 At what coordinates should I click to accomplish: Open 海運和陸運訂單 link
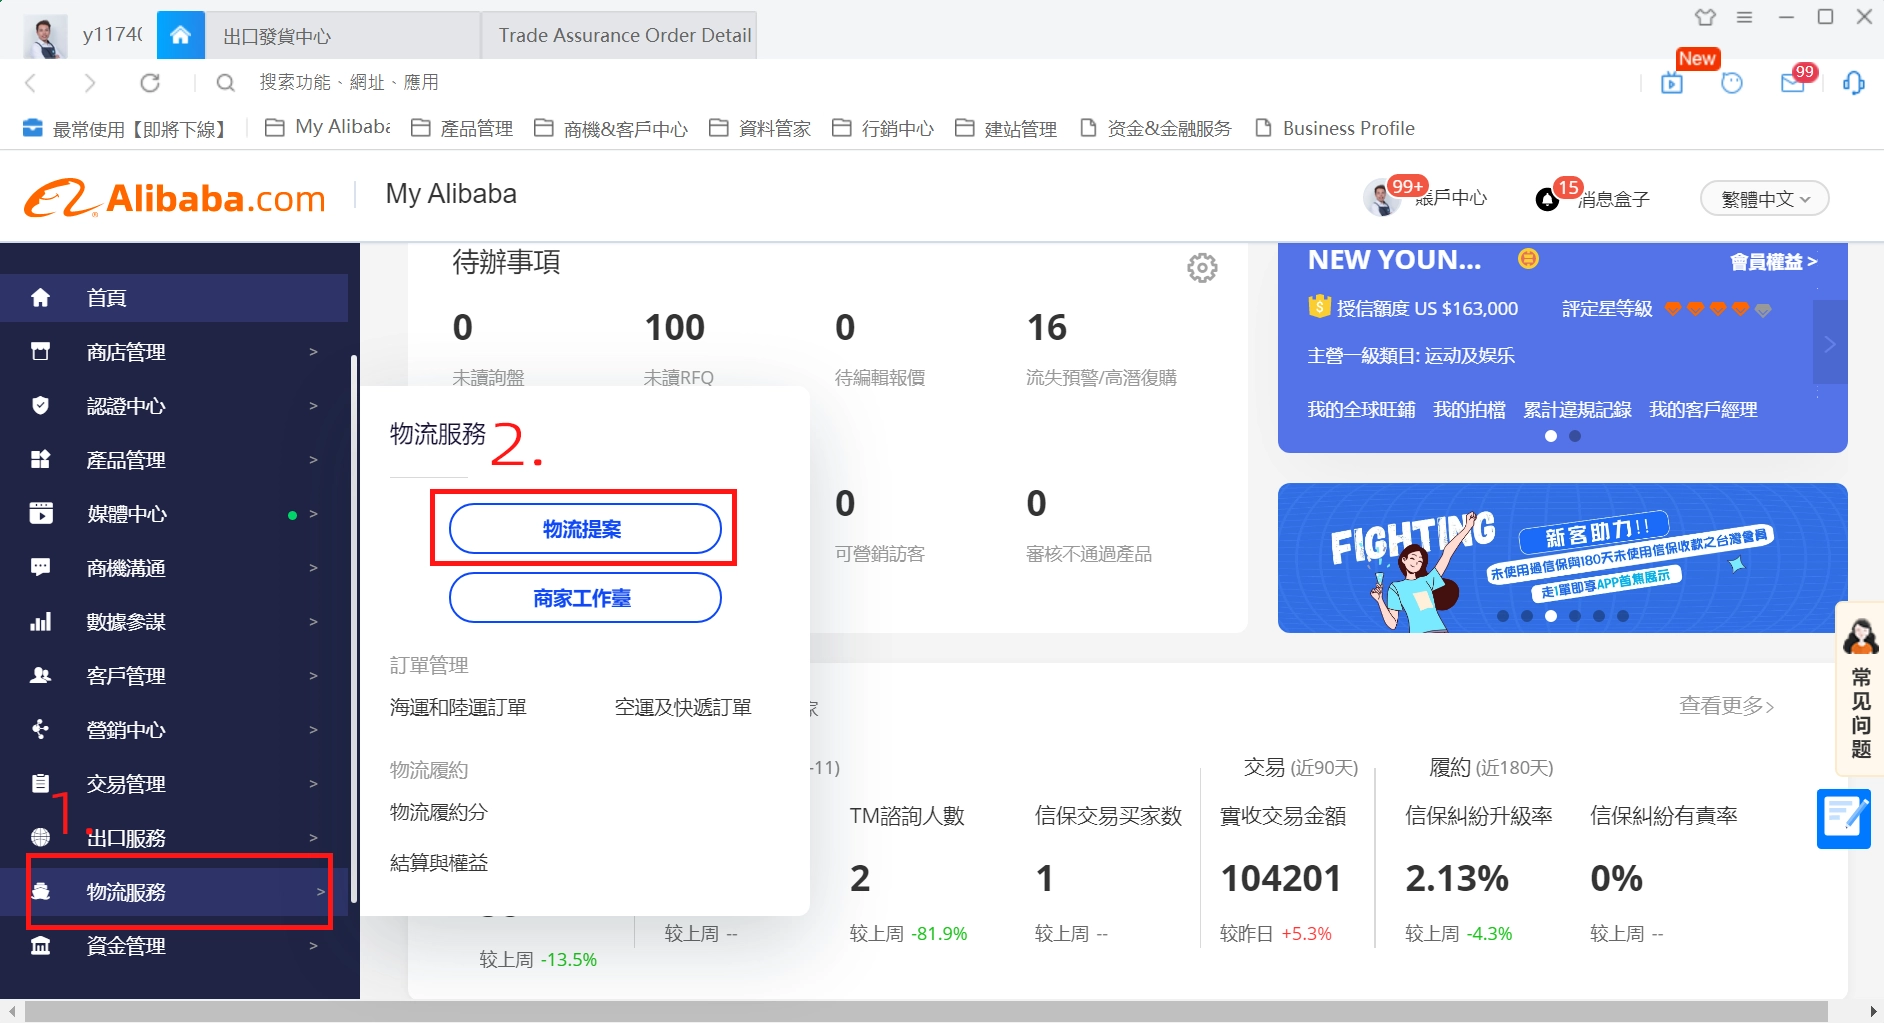click(458, 707)
